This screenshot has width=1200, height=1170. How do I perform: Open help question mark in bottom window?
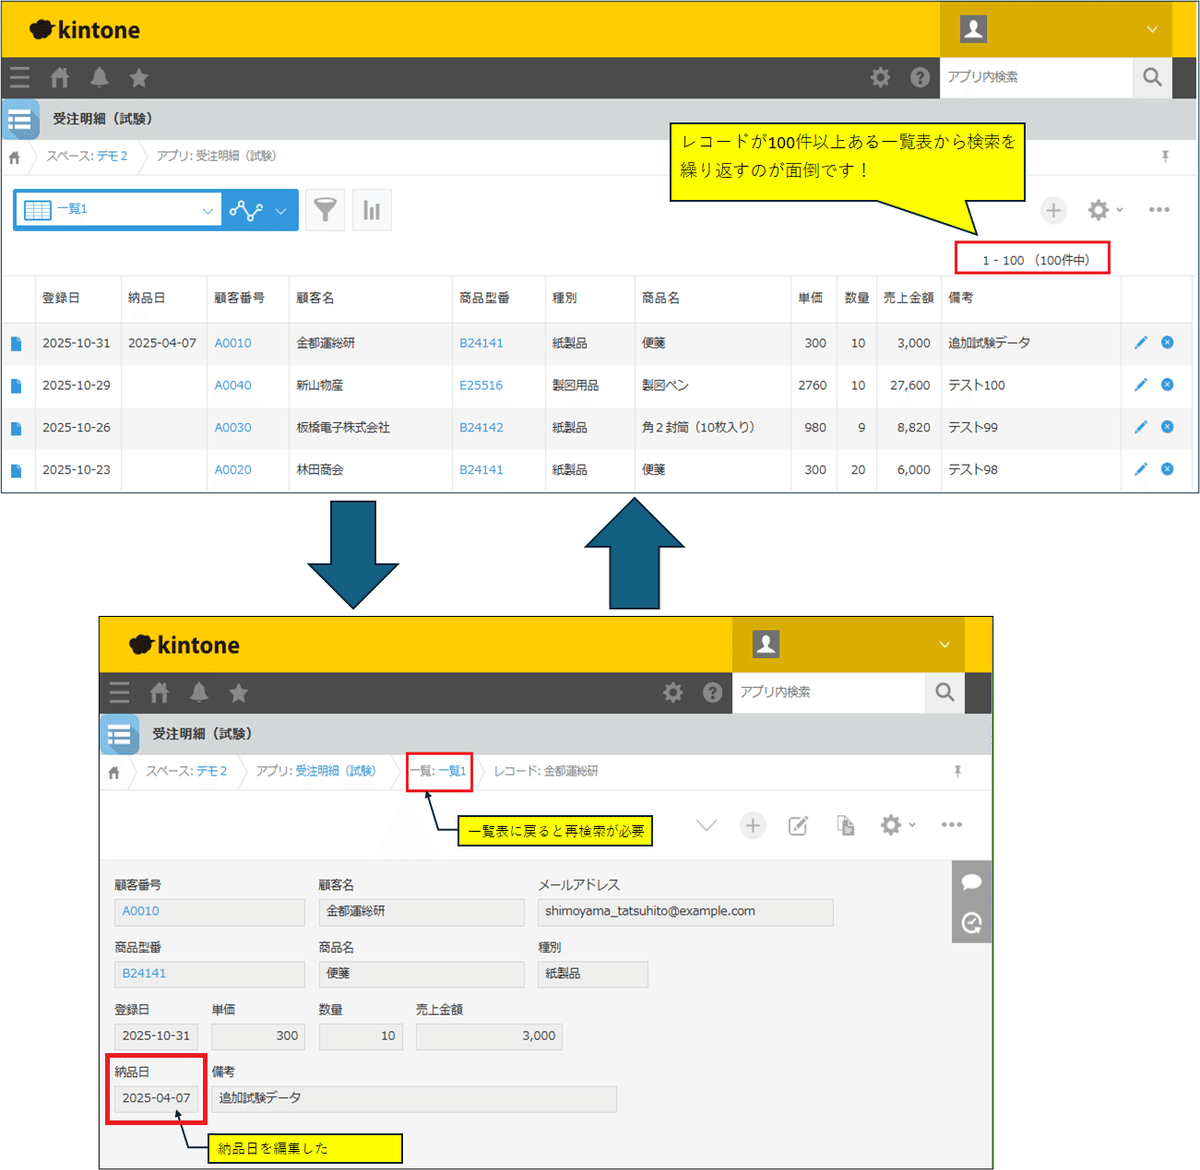point(712,692)
